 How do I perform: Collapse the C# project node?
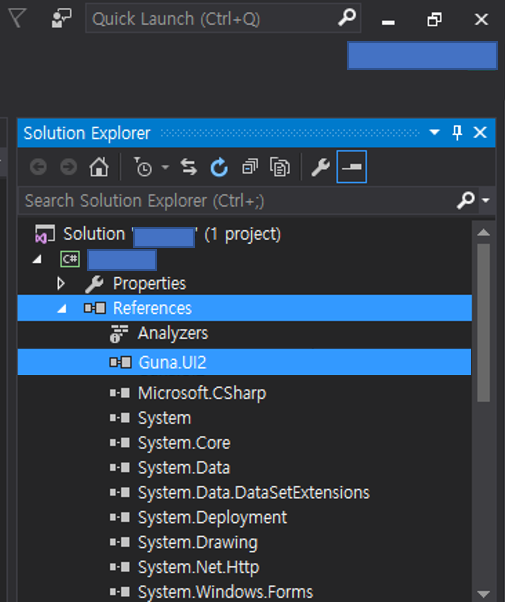(37, 260)
